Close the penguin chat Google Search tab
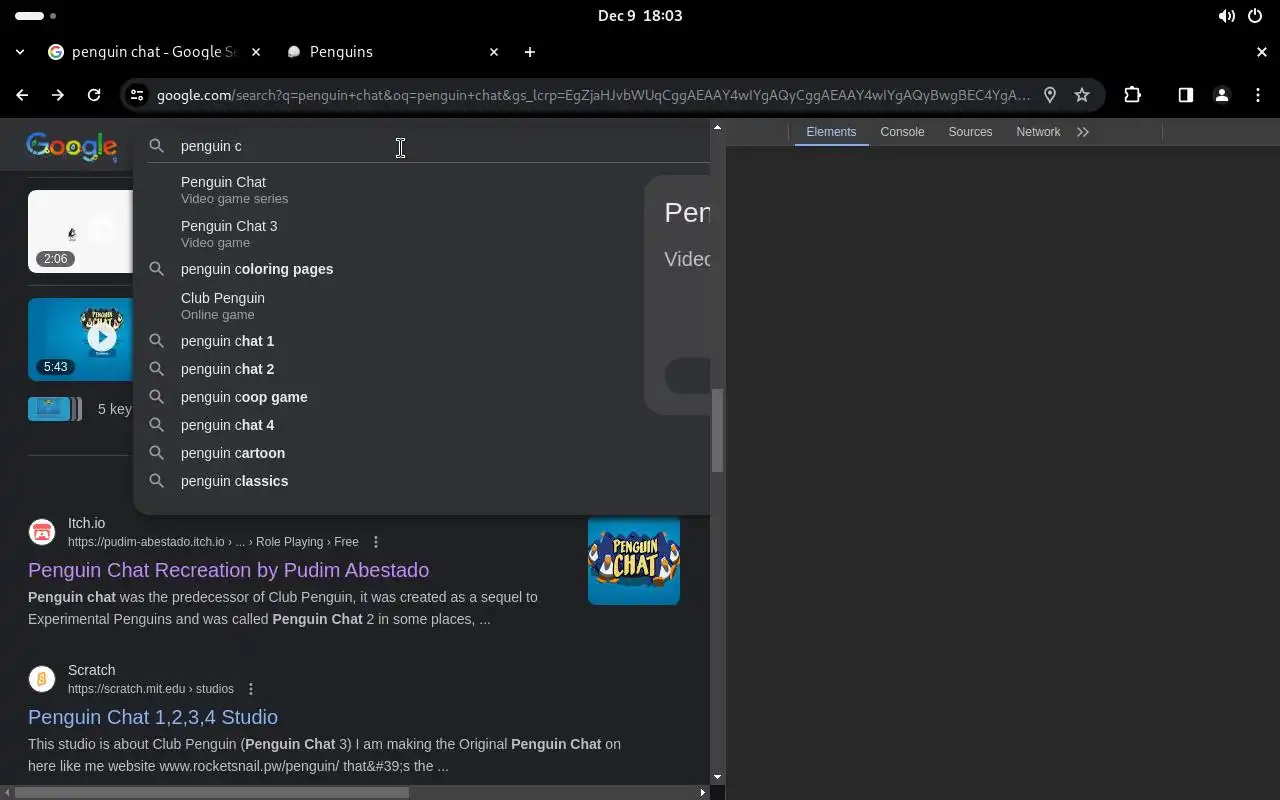The width and height of the screenshot is (1280, 800). [x=256, y=52]
